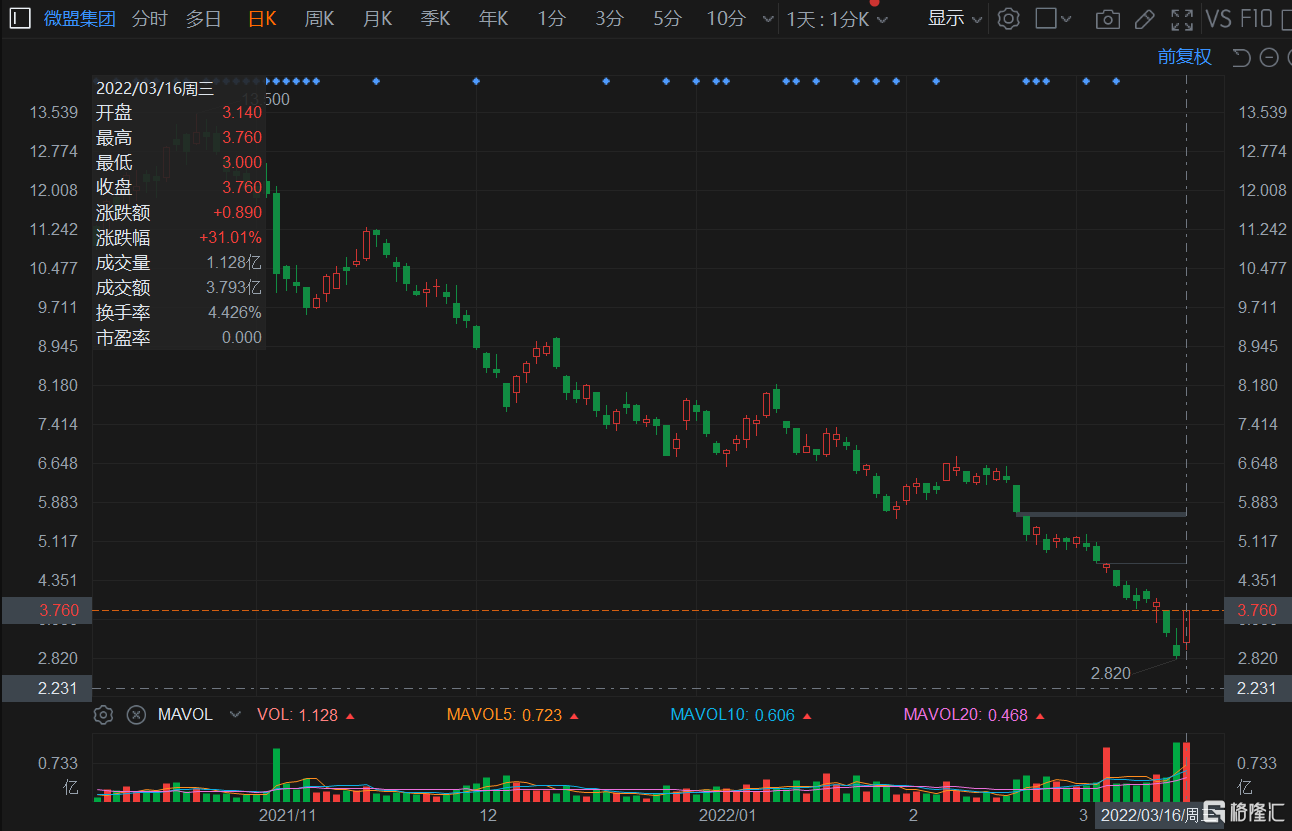Click the highlighted 3.760 price on right axis
Viewport: 1292px width, 831px height.
coord(1257,610)
